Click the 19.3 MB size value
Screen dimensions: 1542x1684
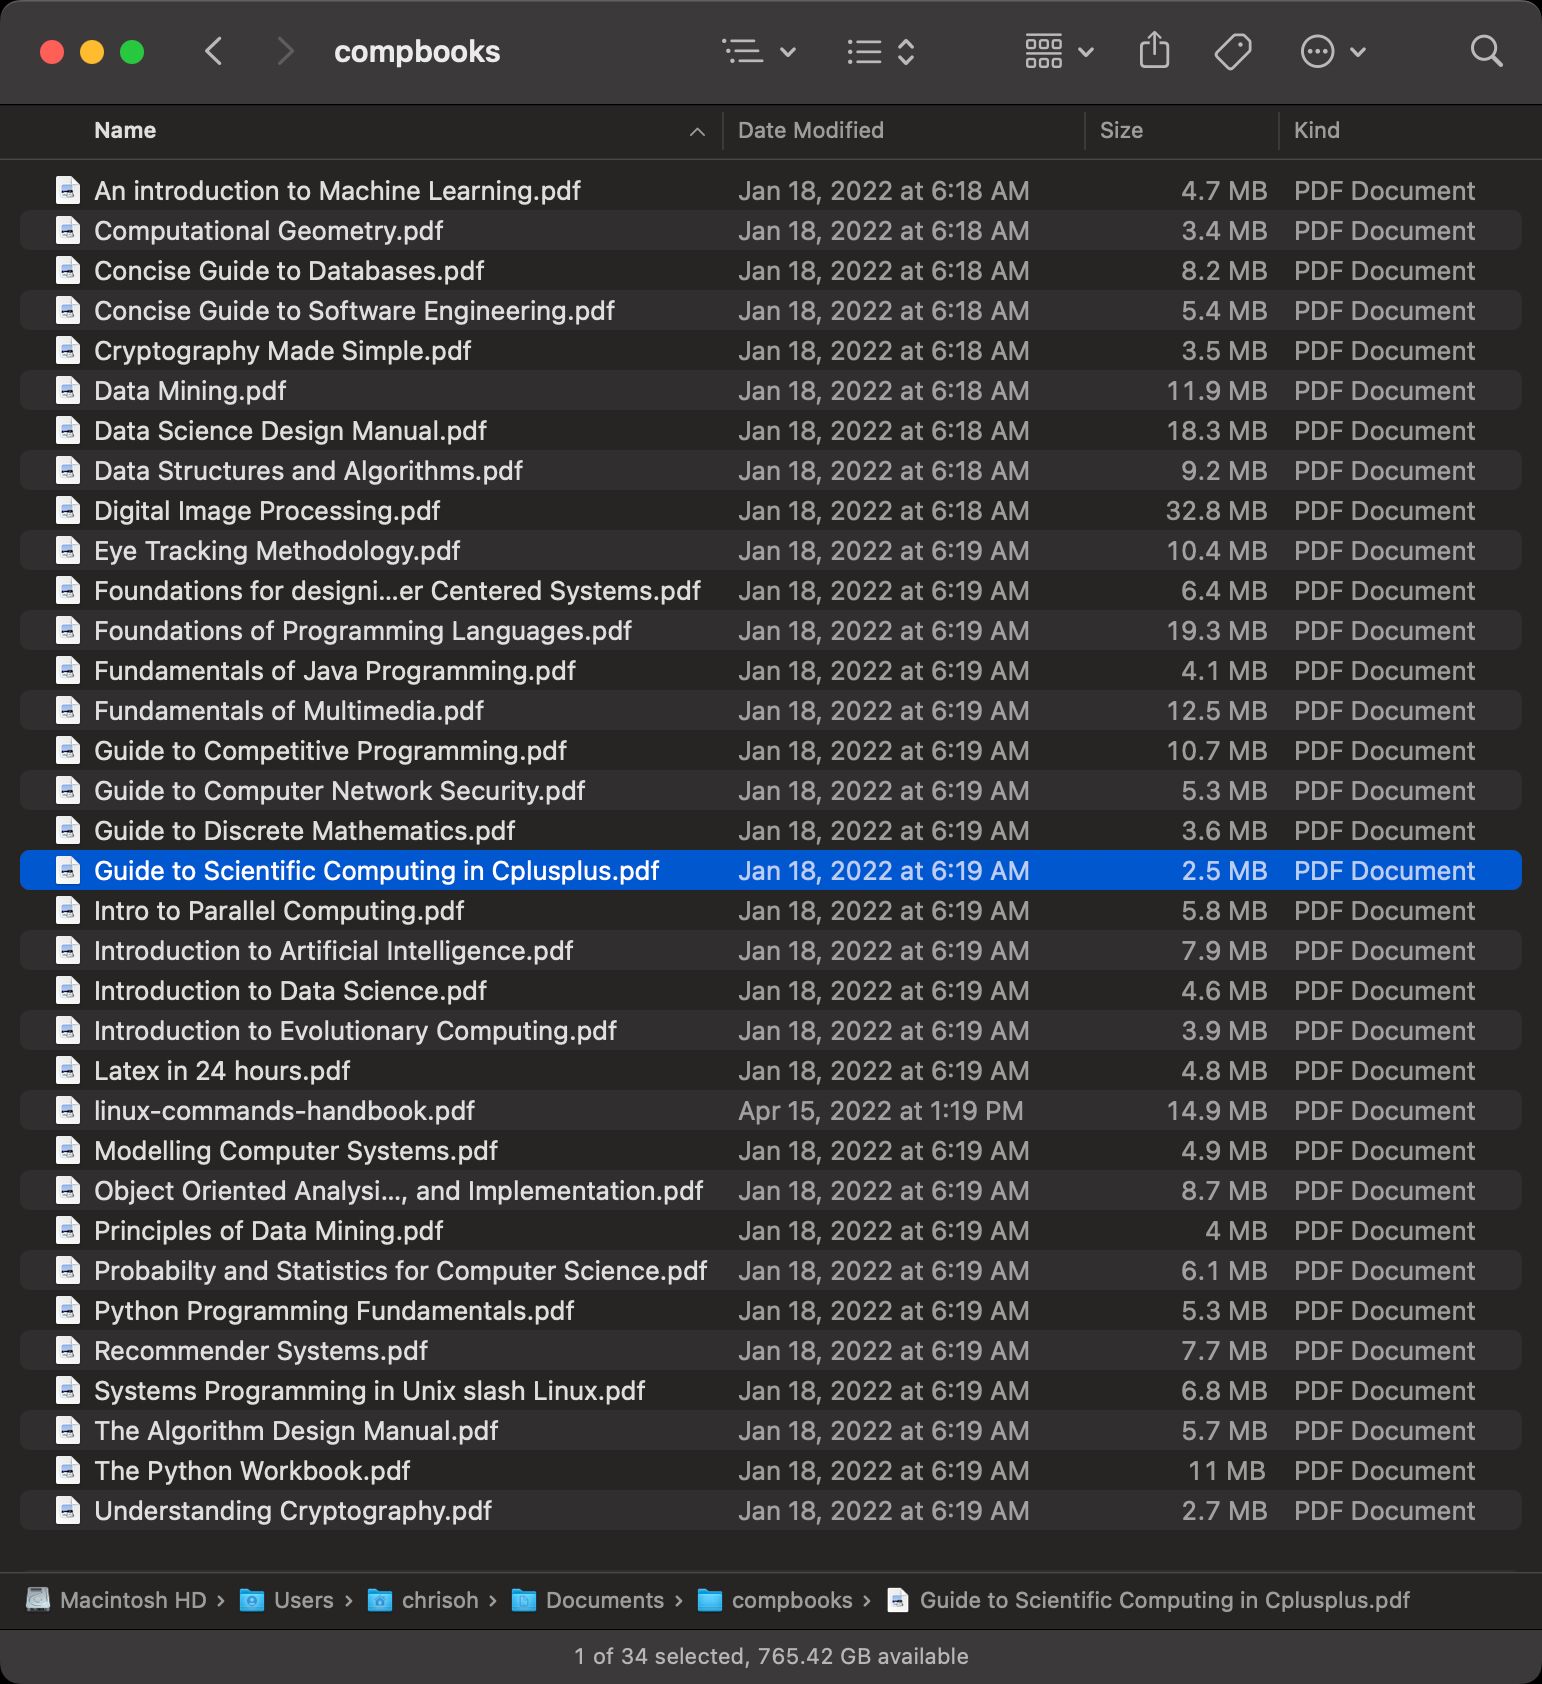[x=1216, y=630]
